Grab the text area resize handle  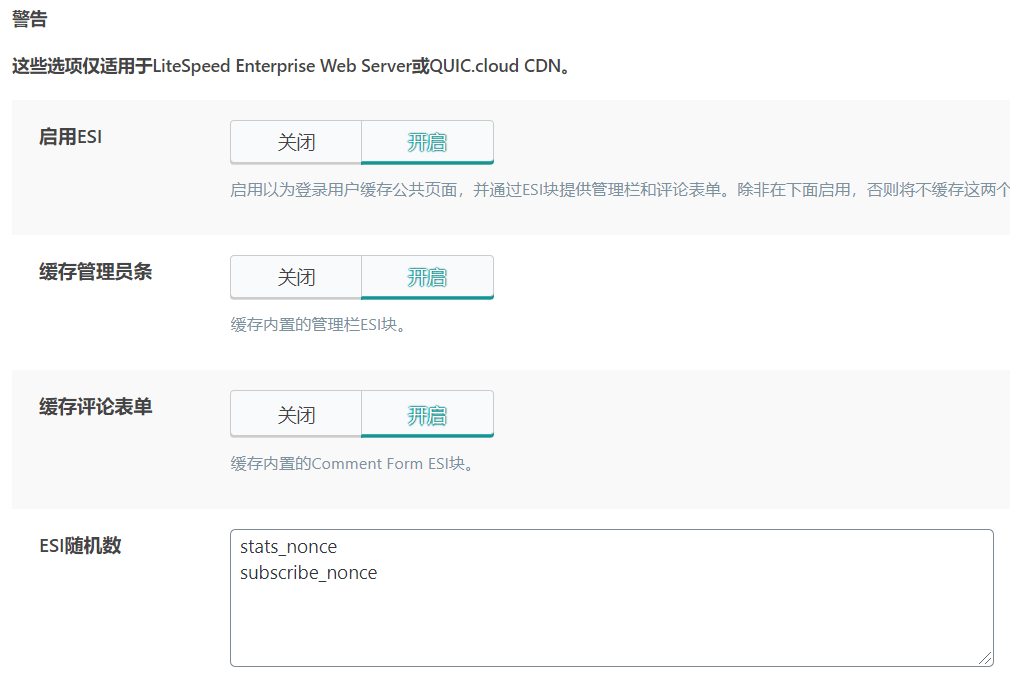click(986, 658)
